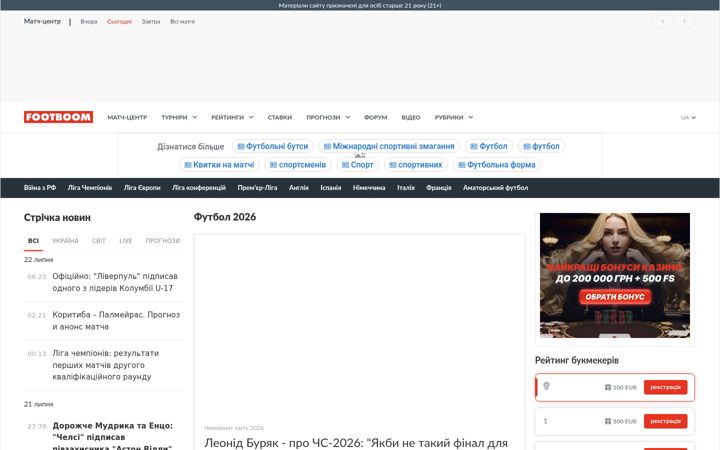The width and height of the screenshot is (720, 450).
Task: Switch news feed to ВСІ tab
Action: point(34,241)
